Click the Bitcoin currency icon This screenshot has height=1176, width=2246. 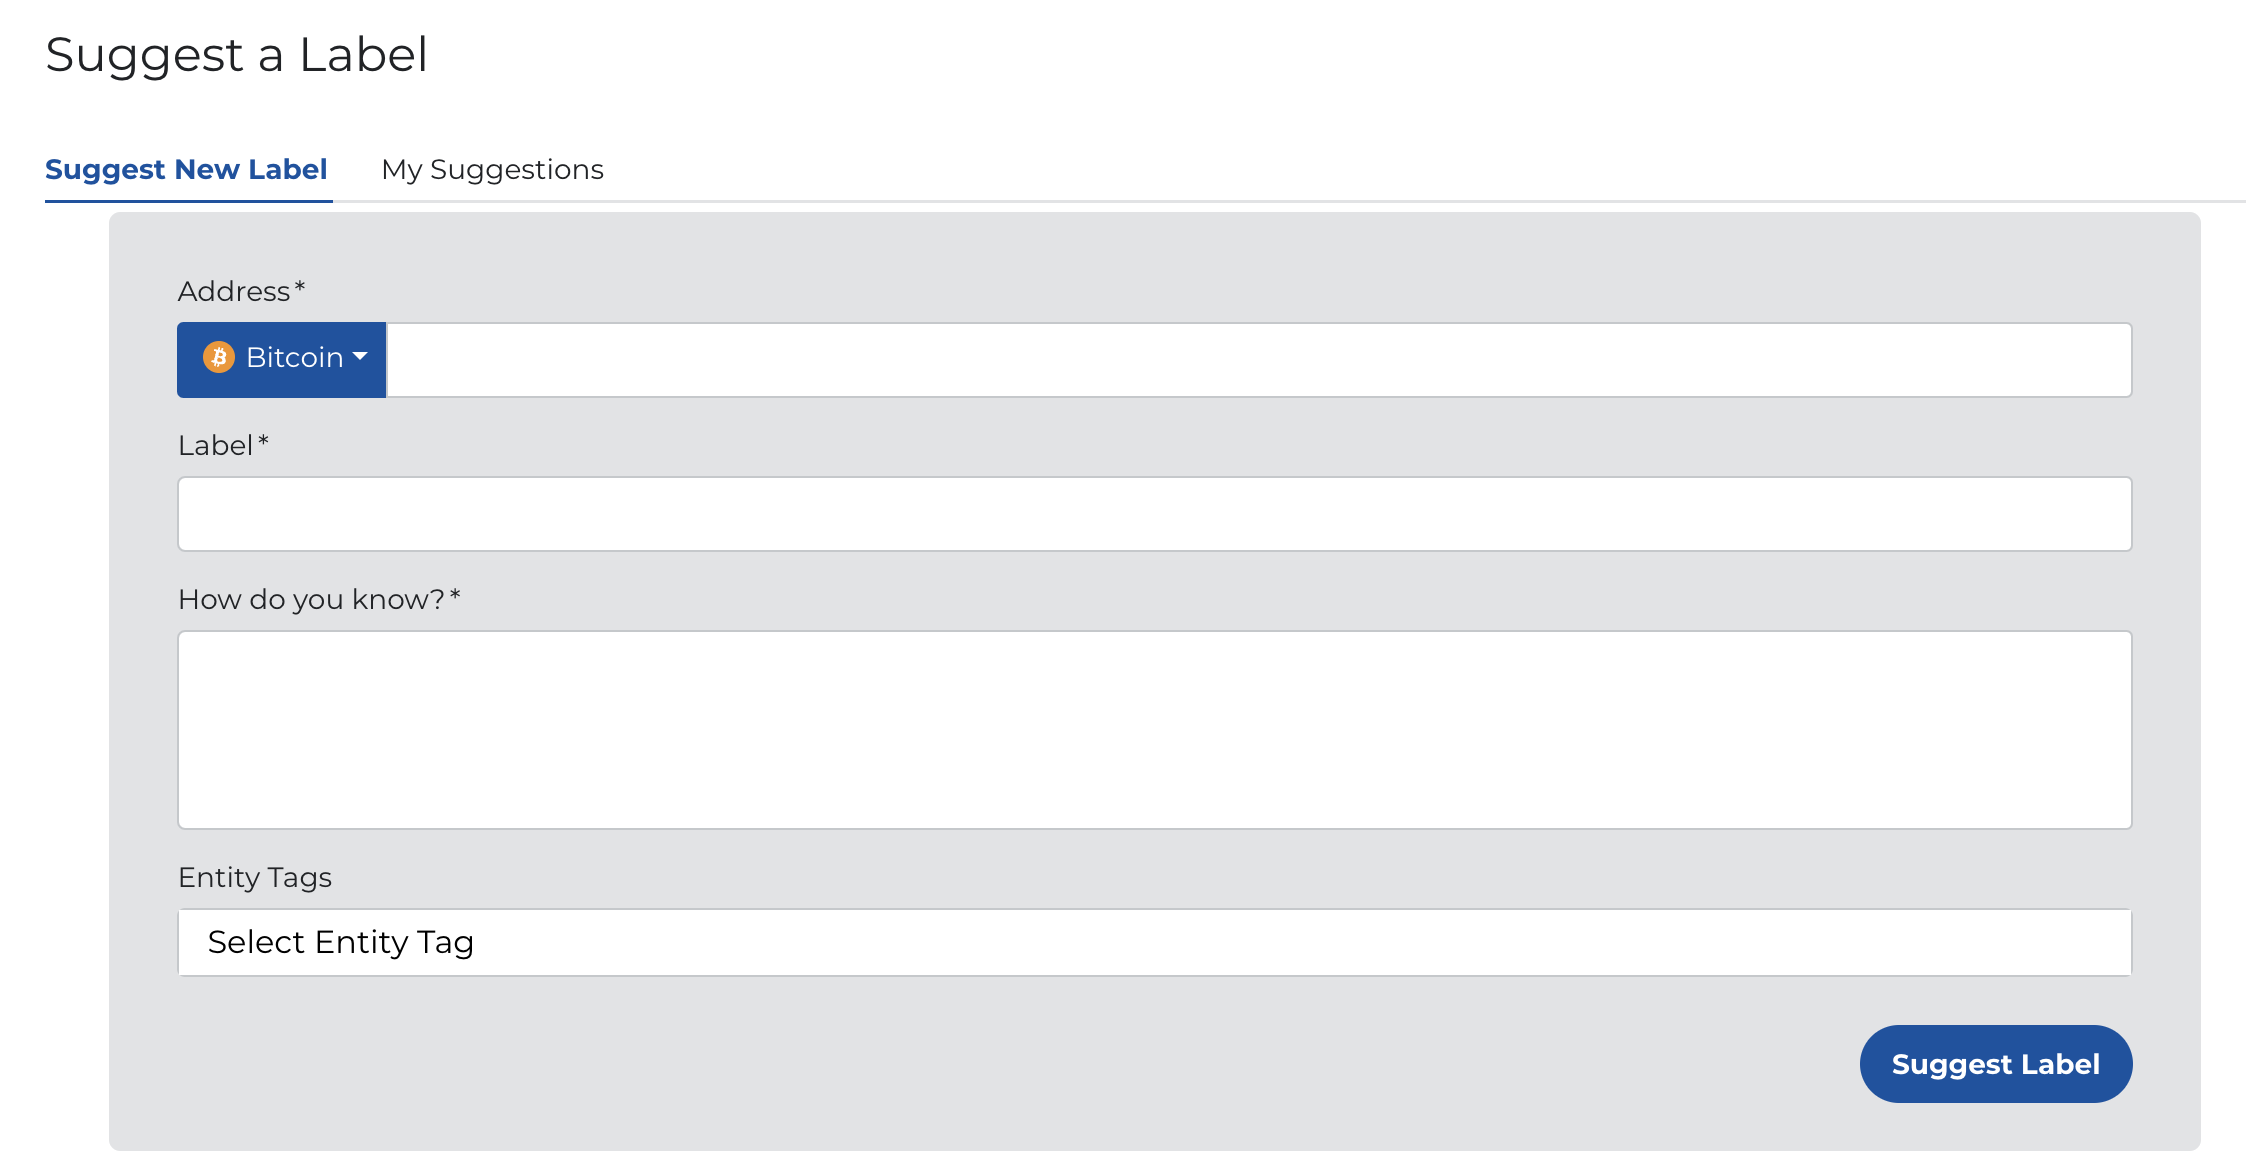tap(220, 357)
